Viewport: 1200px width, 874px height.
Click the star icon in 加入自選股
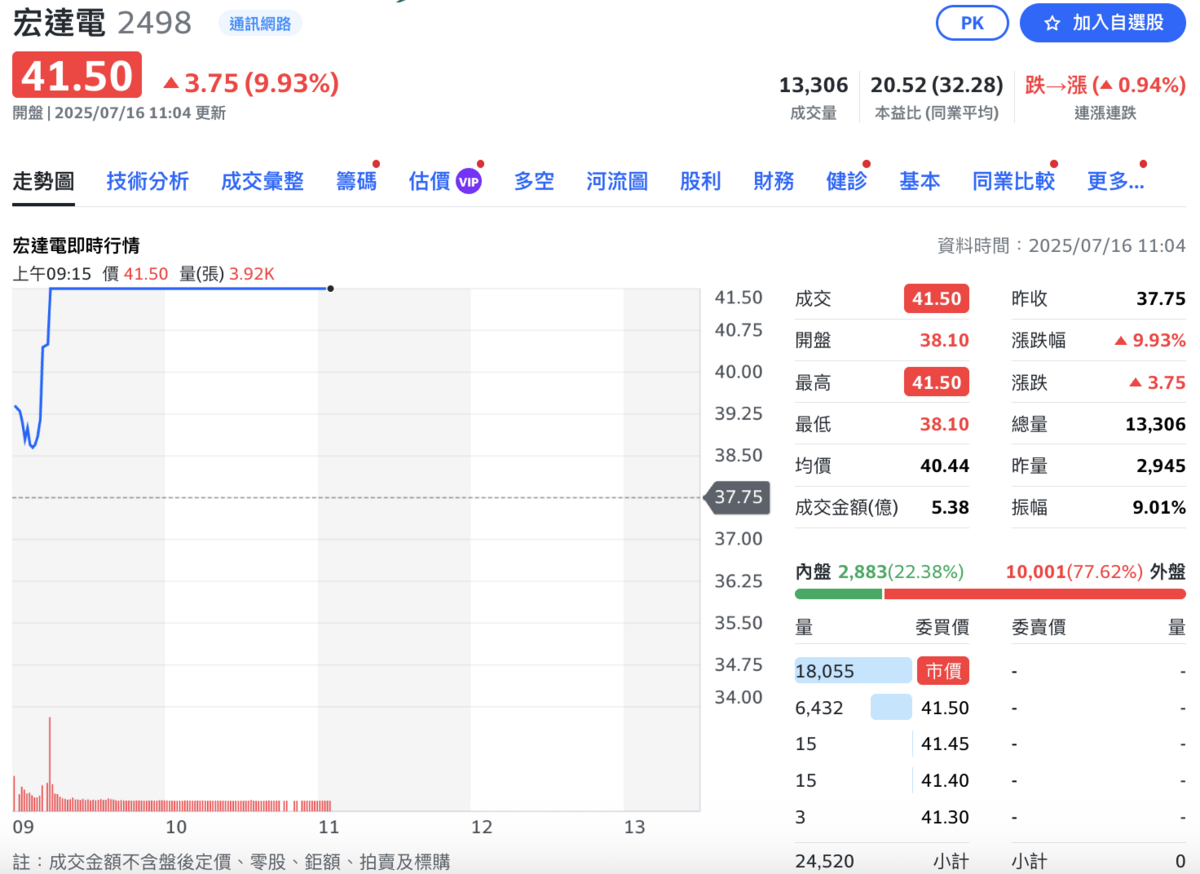click(1052, 23)
